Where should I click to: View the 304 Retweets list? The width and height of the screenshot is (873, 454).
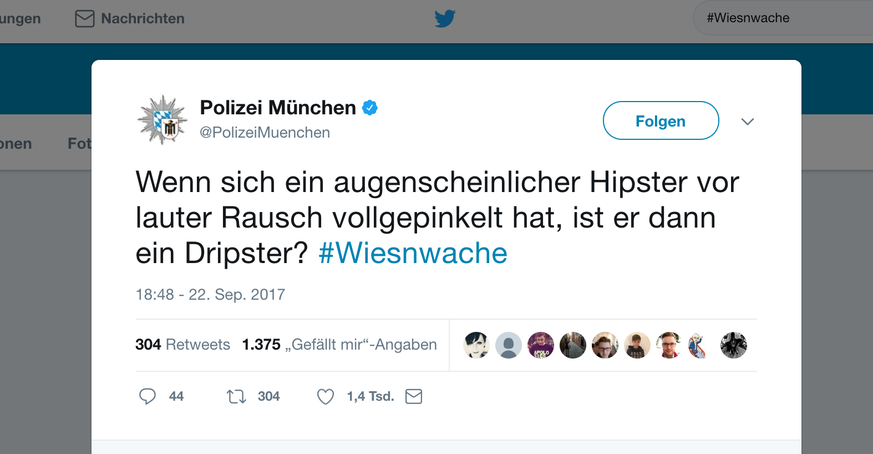182,345
